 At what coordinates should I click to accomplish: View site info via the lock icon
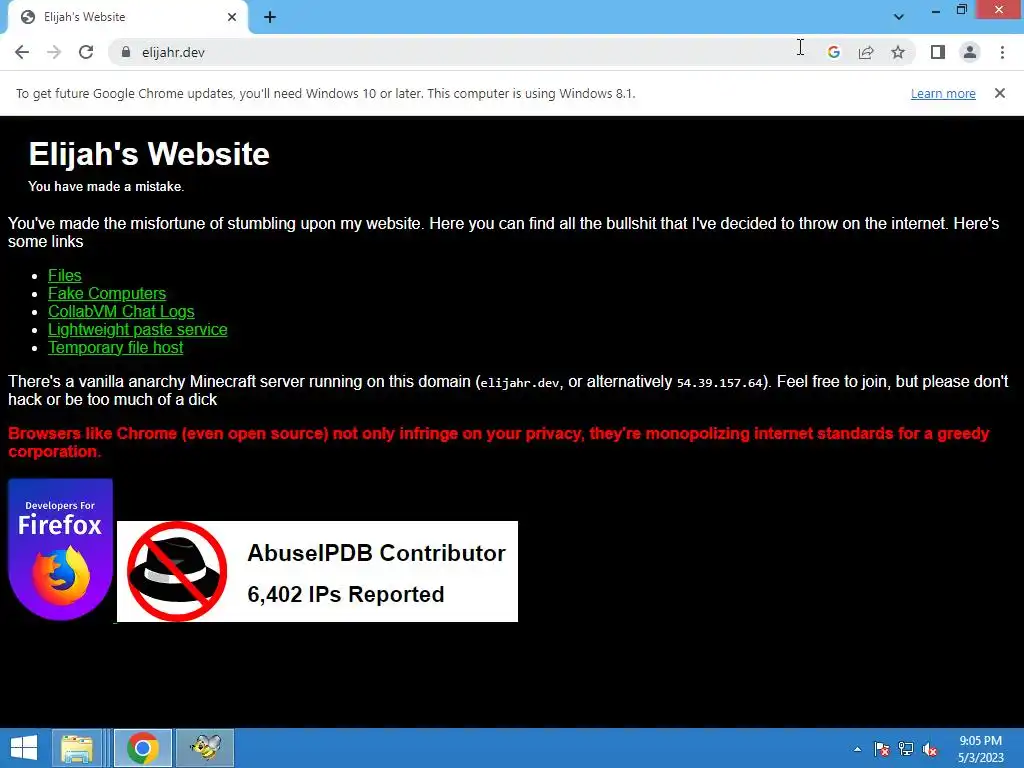pos(126,52)
